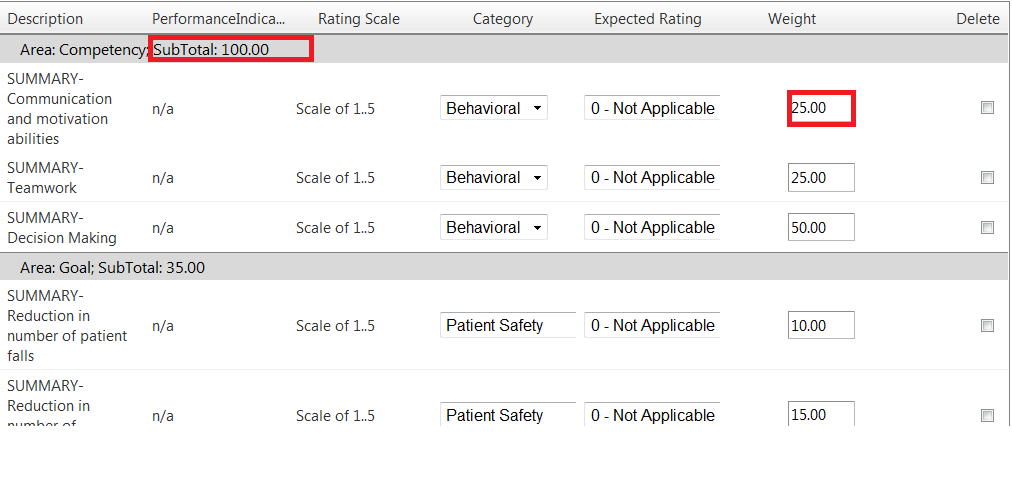Select the 15.00 weight input box
Image resolution: width=1012 pixels, height=480 pixels.
click(821, 415)
